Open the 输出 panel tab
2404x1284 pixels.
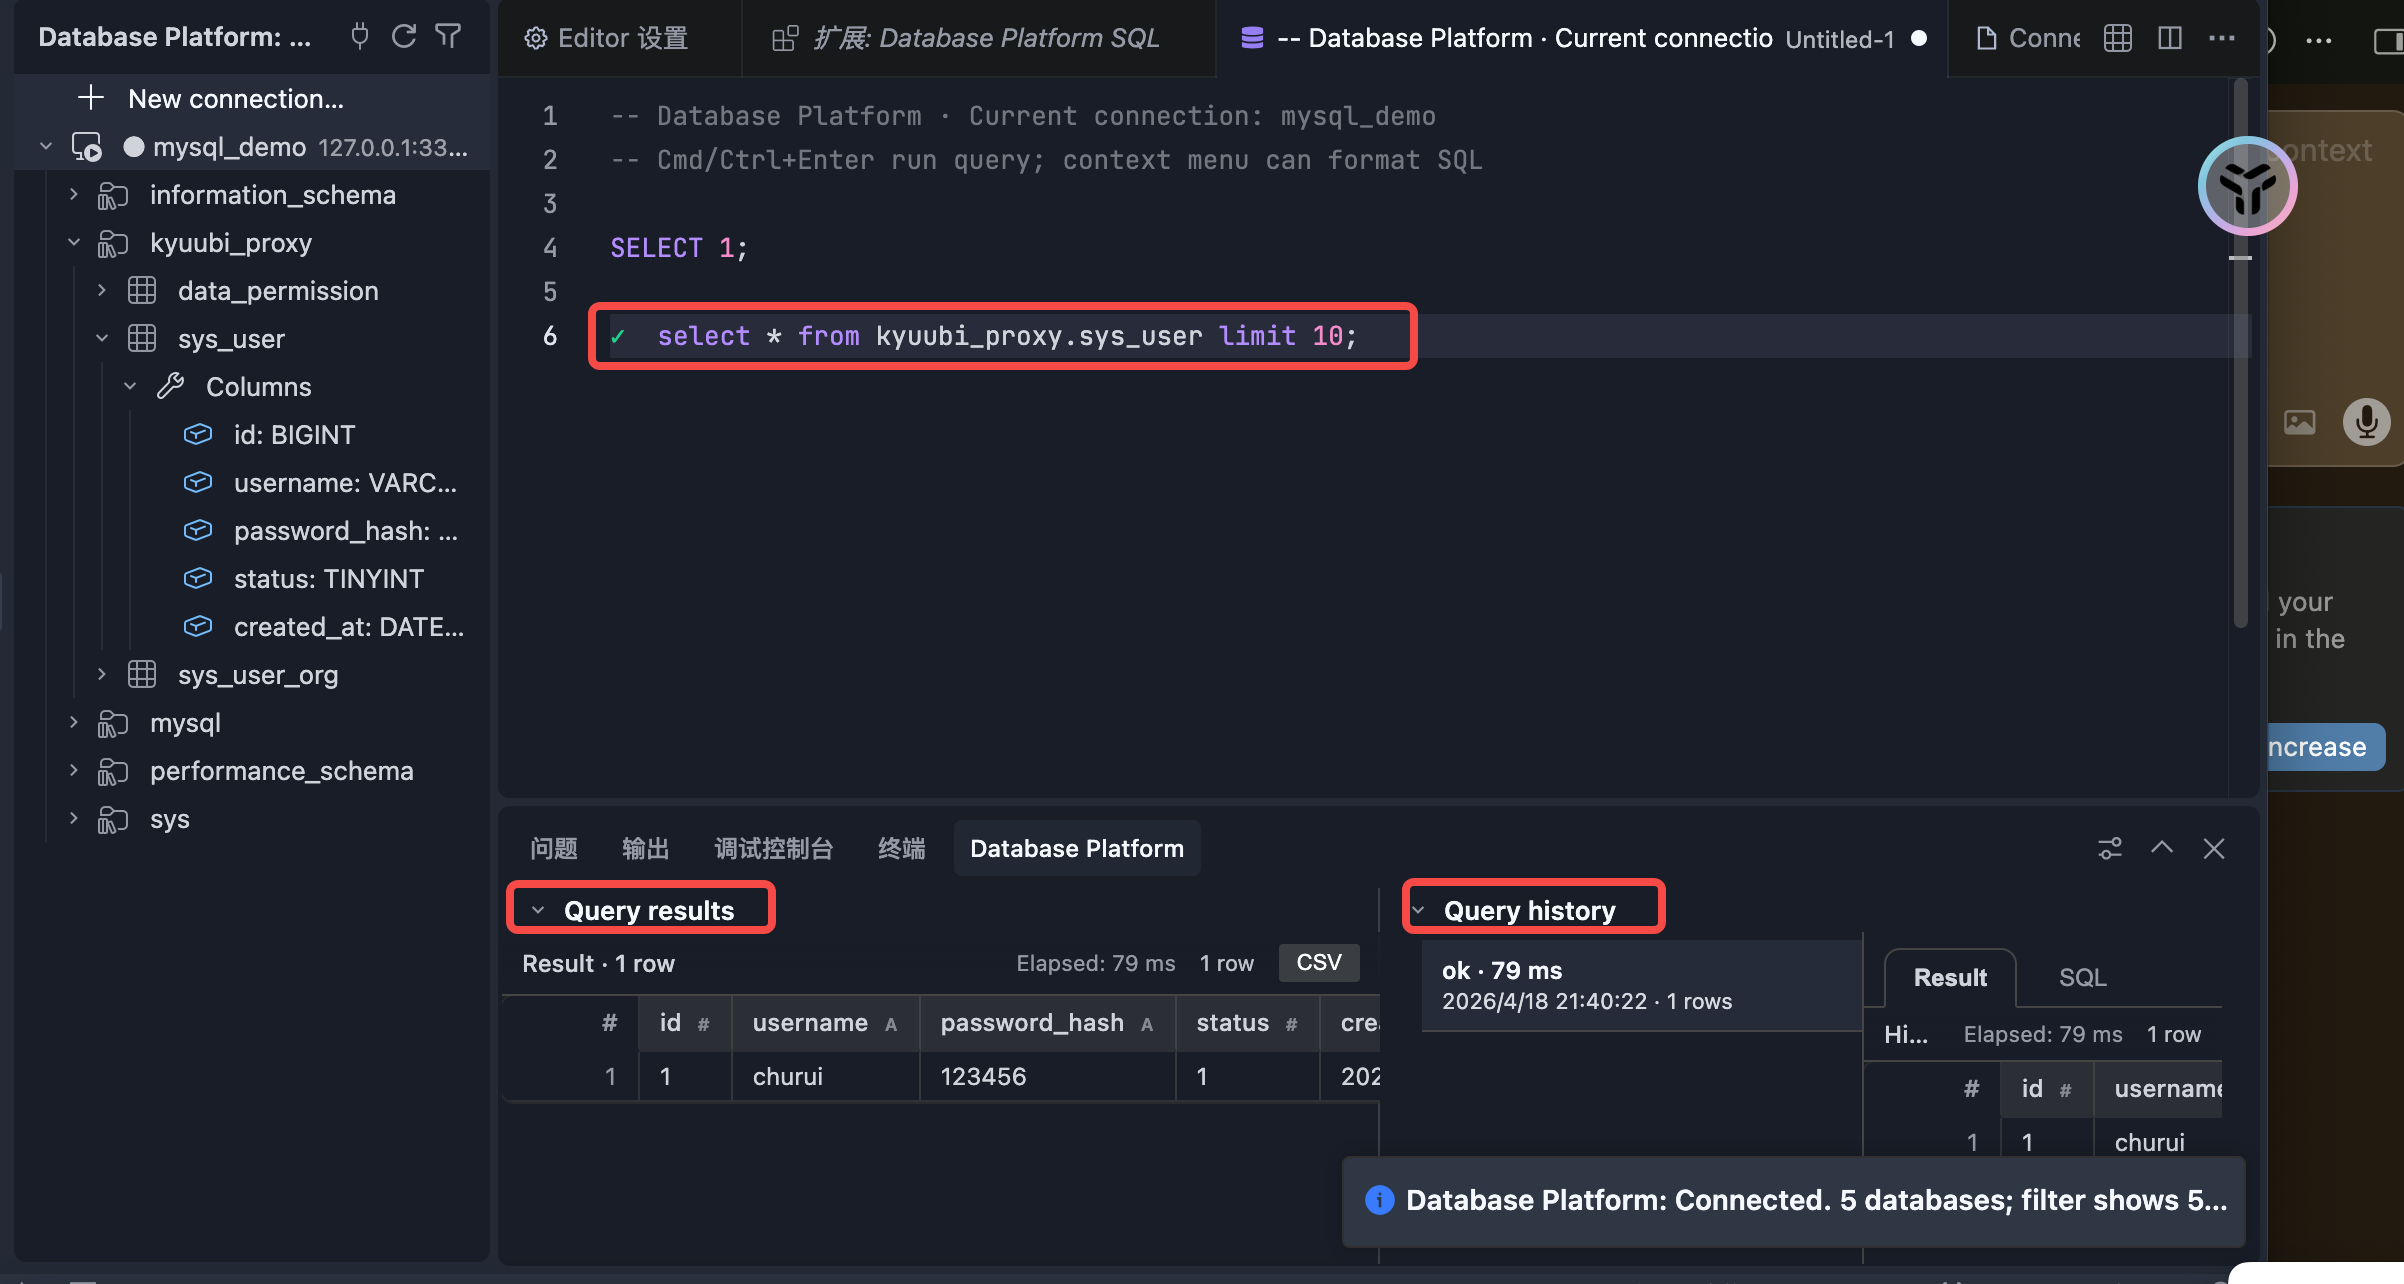[646, 848]
